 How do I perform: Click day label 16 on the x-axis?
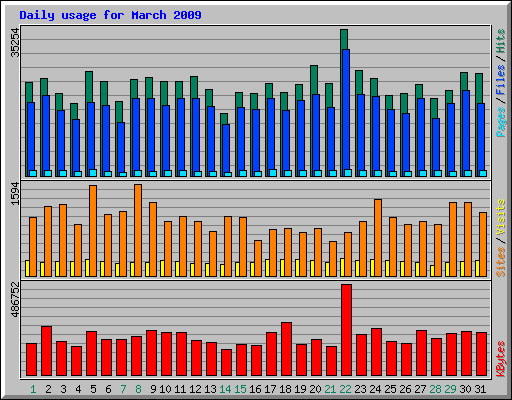tap(255, 389)
